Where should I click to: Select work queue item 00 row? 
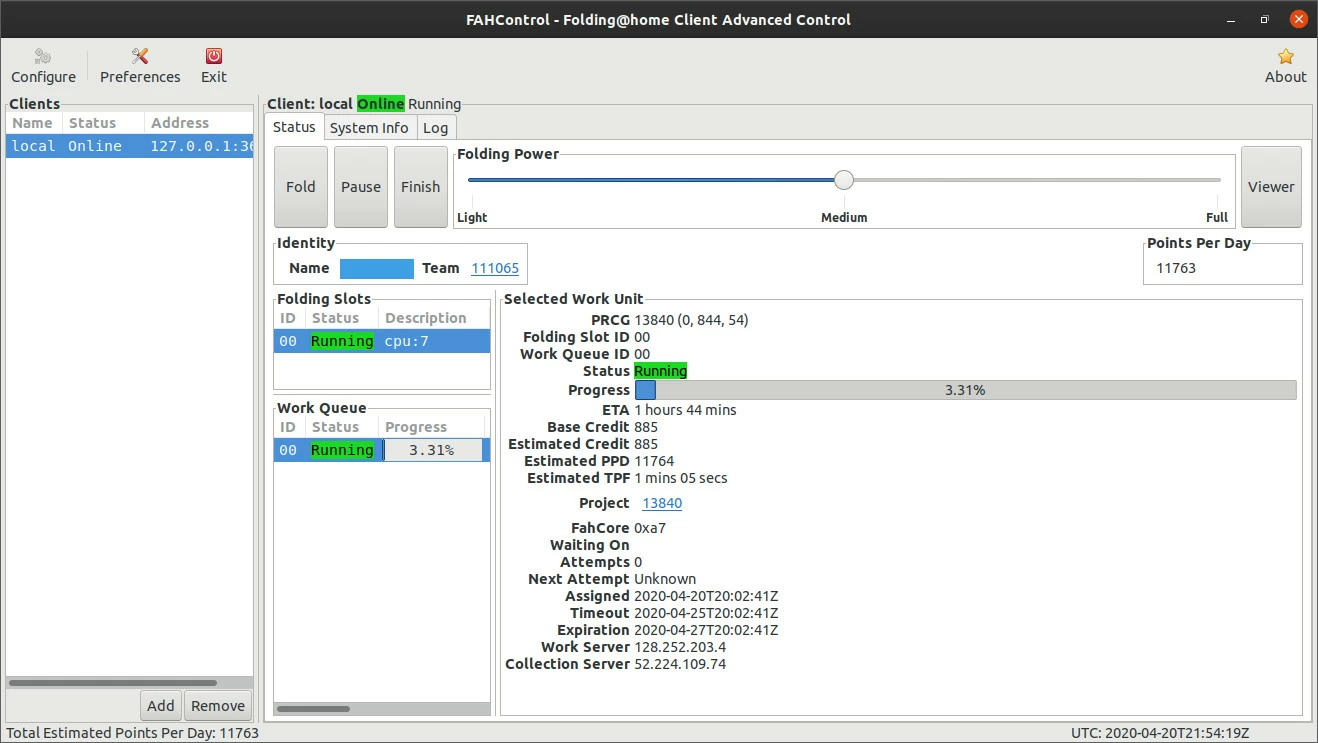382,450
